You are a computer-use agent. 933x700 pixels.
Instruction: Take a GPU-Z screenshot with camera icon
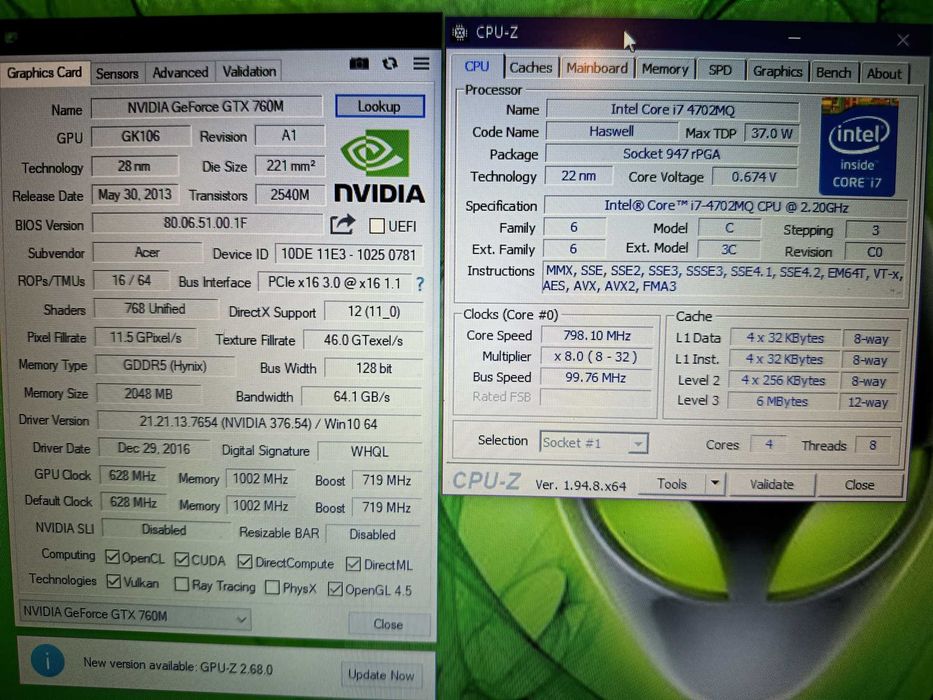pos(359,63)
